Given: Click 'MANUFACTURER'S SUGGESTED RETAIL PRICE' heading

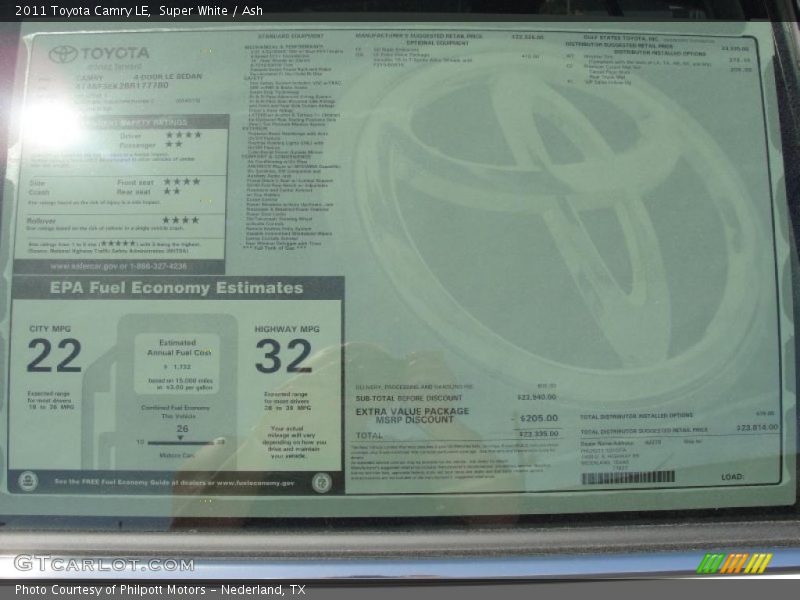Looking at the screenshot, I should (418, 36).
